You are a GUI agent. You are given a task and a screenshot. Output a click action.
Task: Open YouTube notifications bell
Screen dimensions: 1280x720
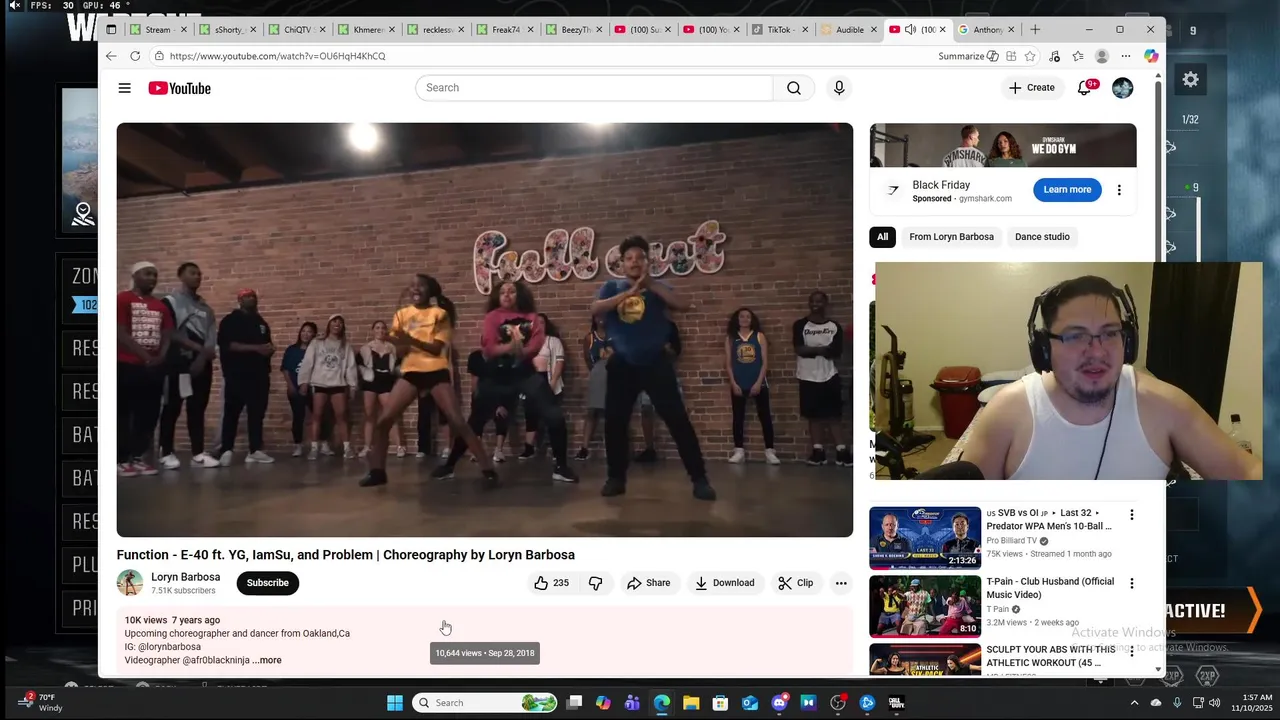(x=1084, y=88)
